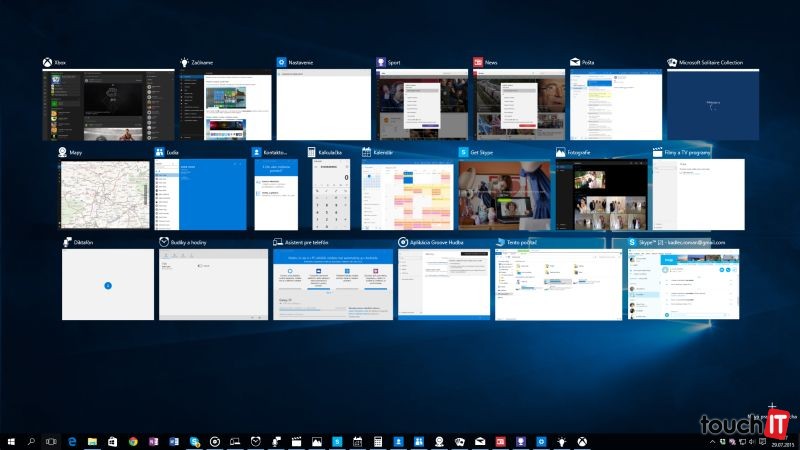Show hidden system tray icons
800x450 pixels.
[x=712, y=441]
